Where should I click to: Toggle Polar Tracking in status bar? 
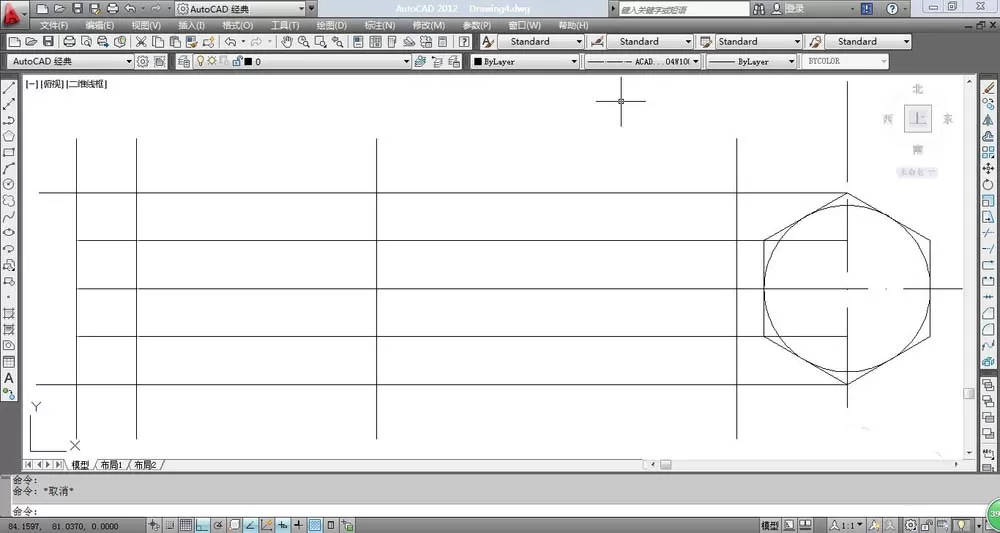(218, 525)
